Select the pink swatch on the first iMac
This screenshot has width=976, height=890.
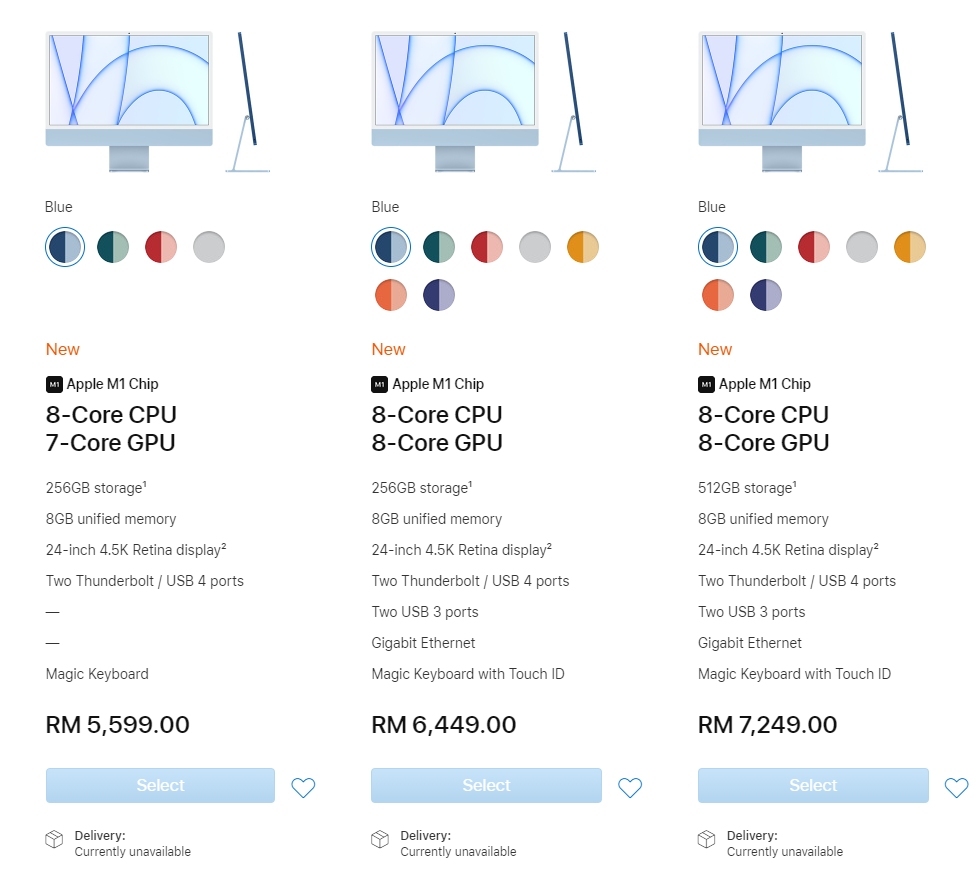click(x=160, y=246)
